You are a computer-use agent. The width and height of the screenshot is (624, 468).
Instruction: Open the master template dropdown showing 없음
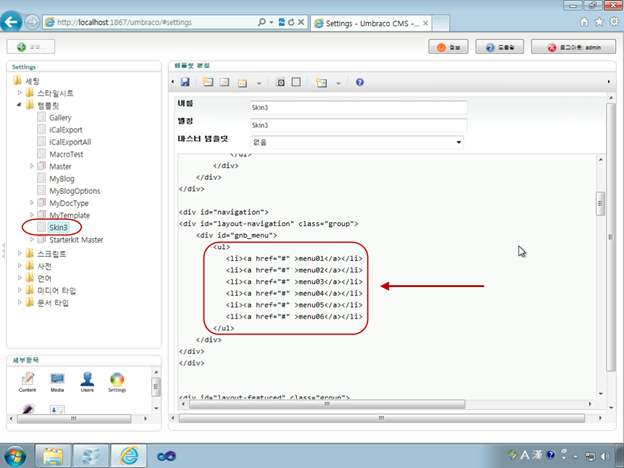[357, 142]
